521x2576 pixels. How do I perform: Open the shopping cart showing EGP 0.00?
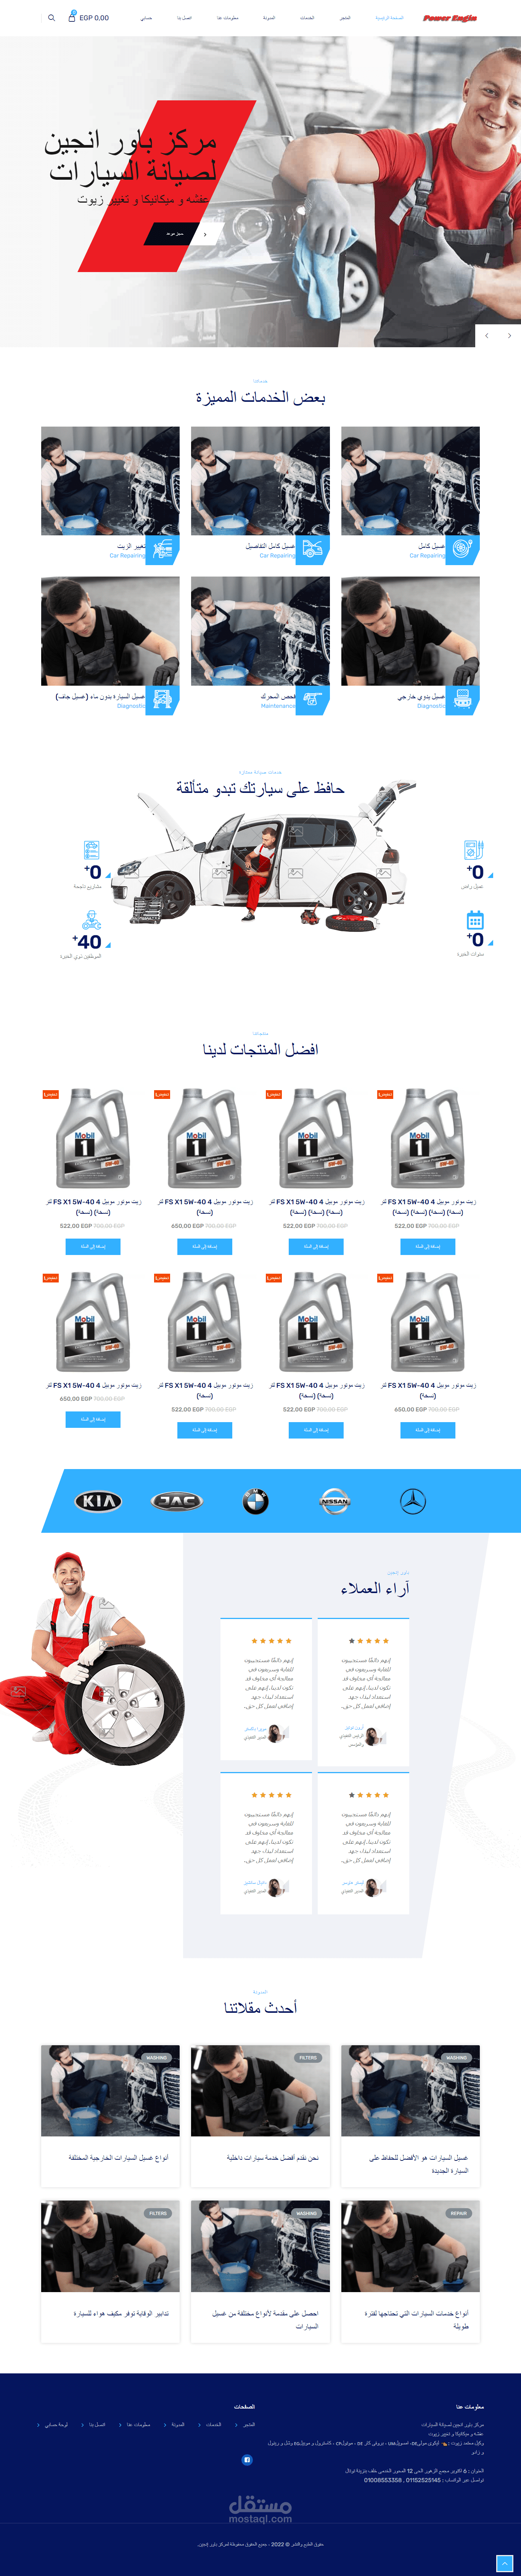(88, 17)
